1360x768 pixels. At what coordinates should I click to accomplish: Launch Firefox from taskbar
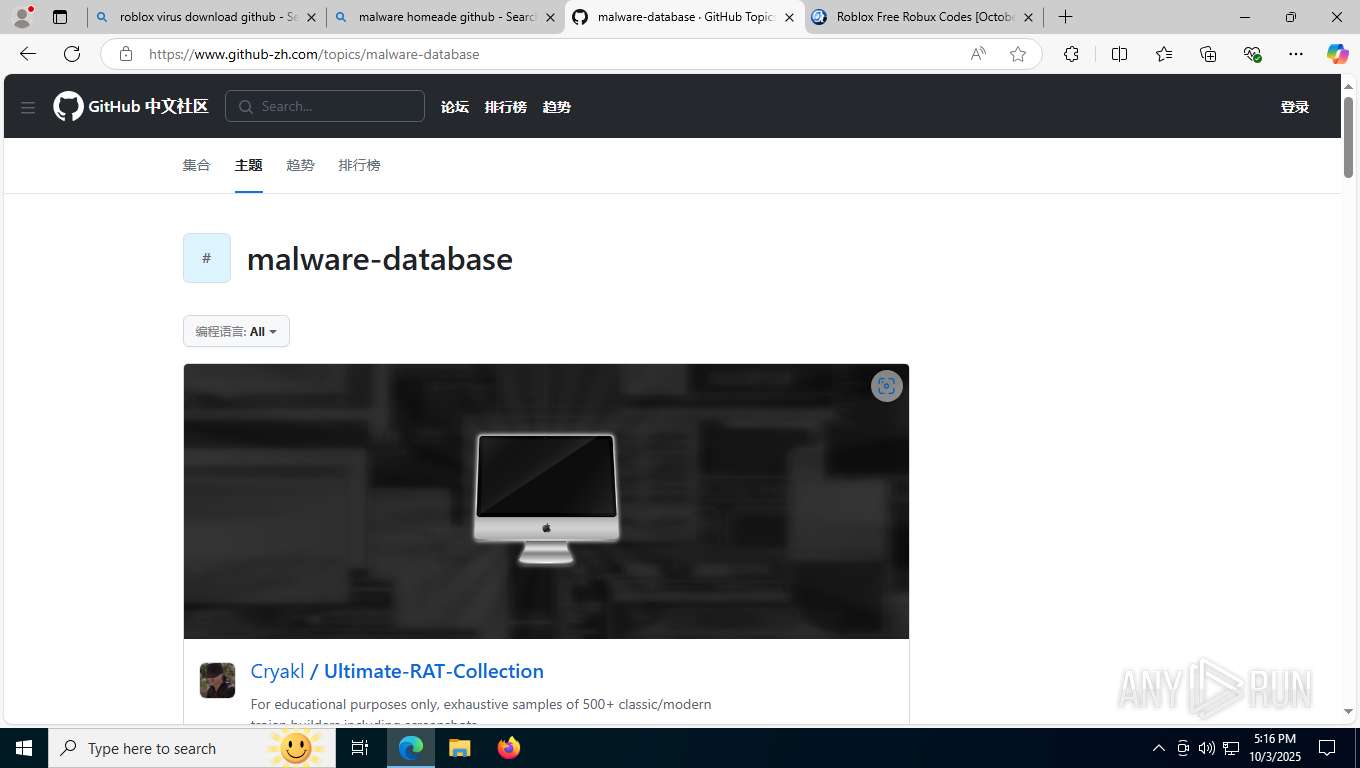coord(509,748)
